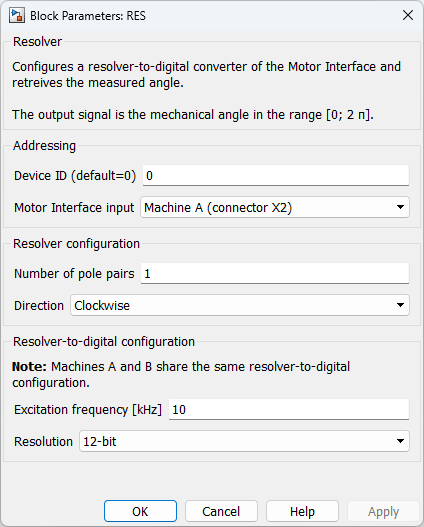Click the Number of pole pairs label

[x=74, y=274]
